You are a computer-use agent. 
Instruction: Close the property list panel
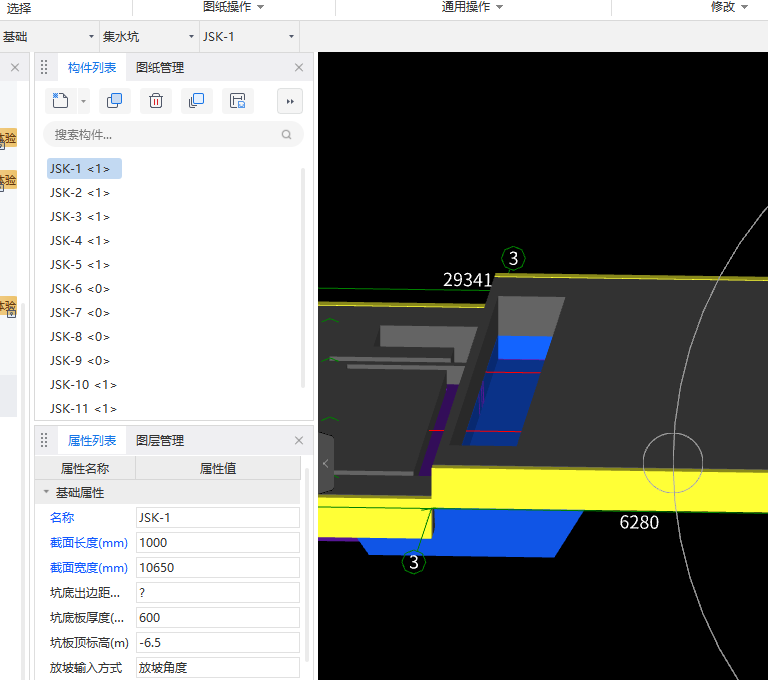point(299,440)
